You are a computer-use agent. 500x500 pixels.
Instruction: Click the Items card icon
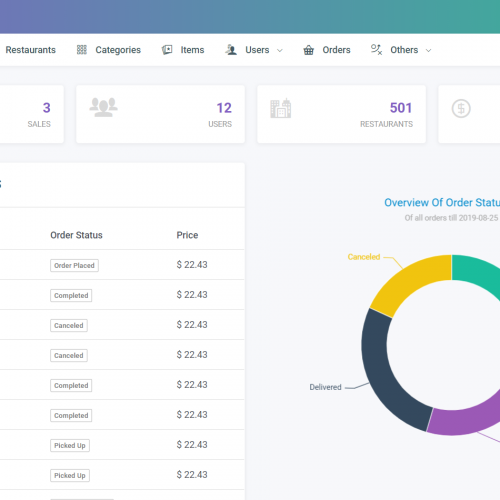click(167, 50)
